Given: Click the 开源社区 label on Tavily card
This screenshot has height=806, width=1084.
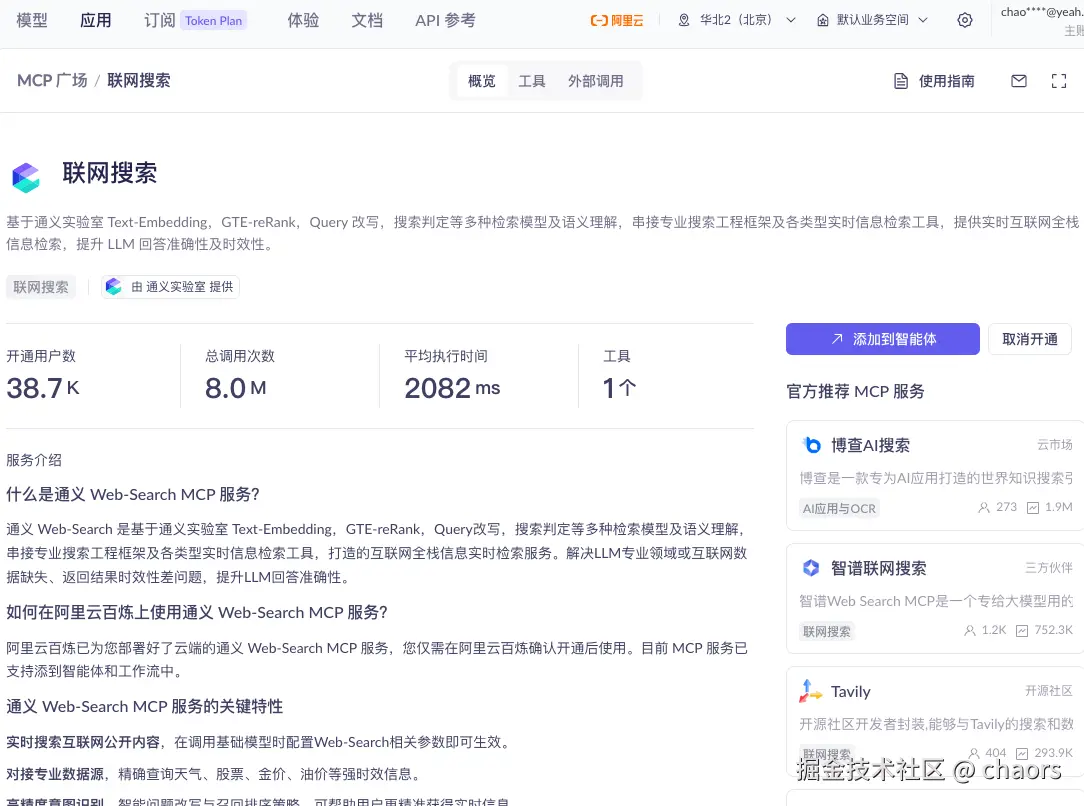Looking at the screenshot, I should pyautogui.click(x=1049, y=691).
